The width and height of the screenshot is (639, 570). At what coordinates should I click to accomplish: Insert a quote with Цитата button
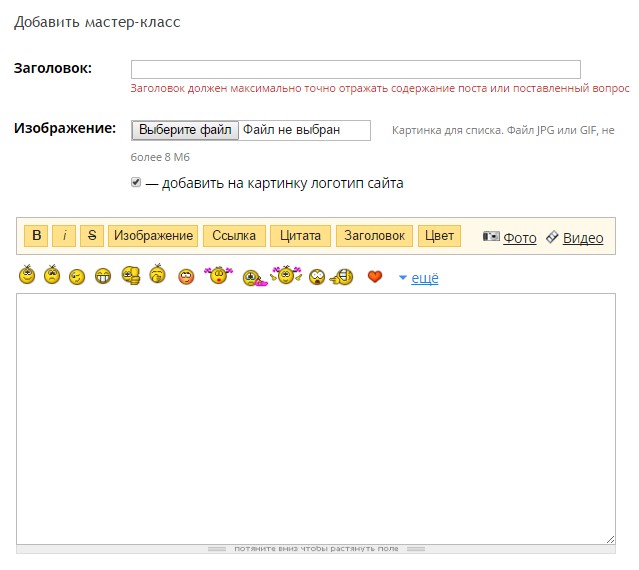click(301, 236)
